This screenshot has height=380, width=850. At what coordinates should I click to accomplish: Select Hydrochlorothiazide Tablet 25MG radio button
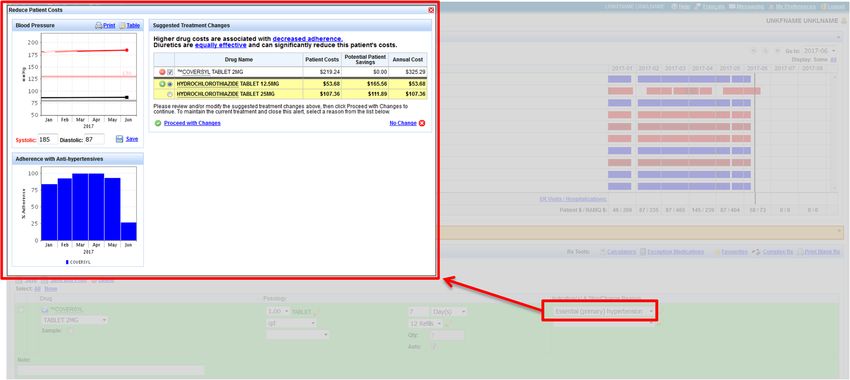pos(170,94)
